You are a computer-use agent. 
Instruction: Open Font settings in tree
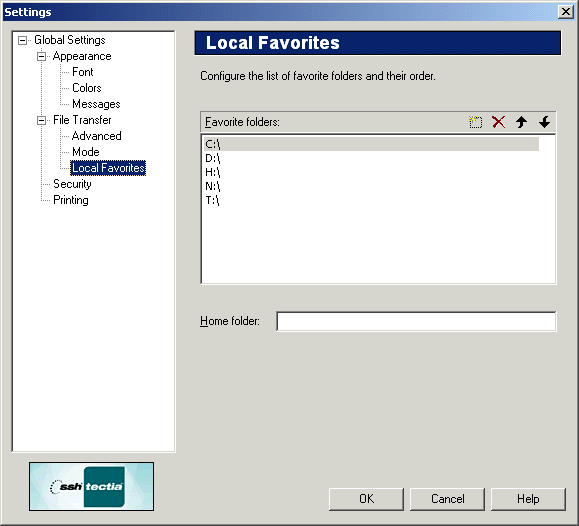point(83,72)
